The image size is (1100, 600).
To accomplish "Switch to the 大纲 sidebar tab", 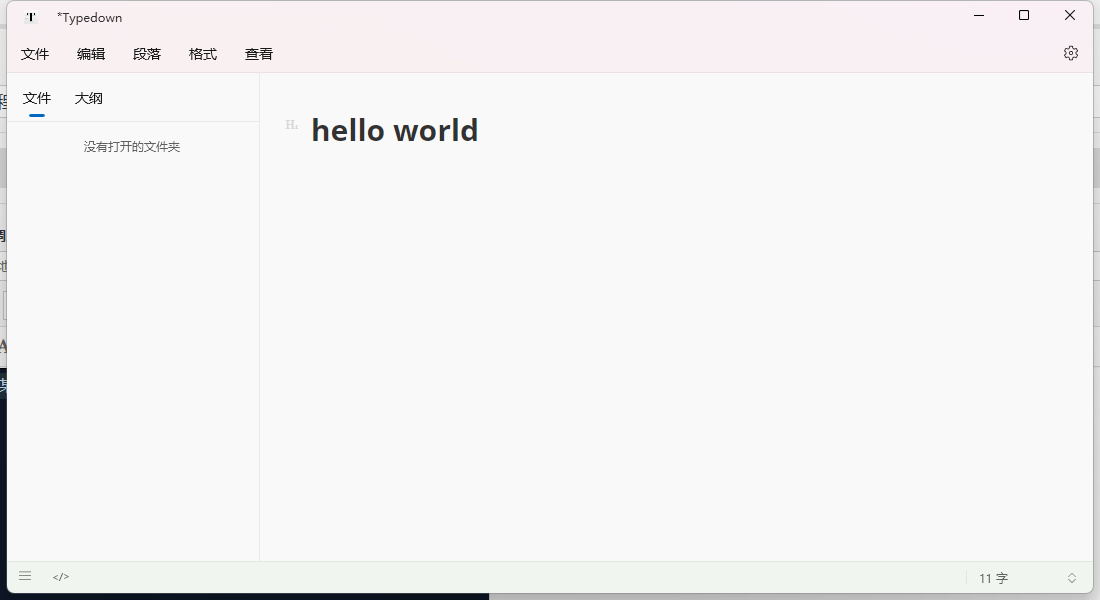I will (88, 98).
